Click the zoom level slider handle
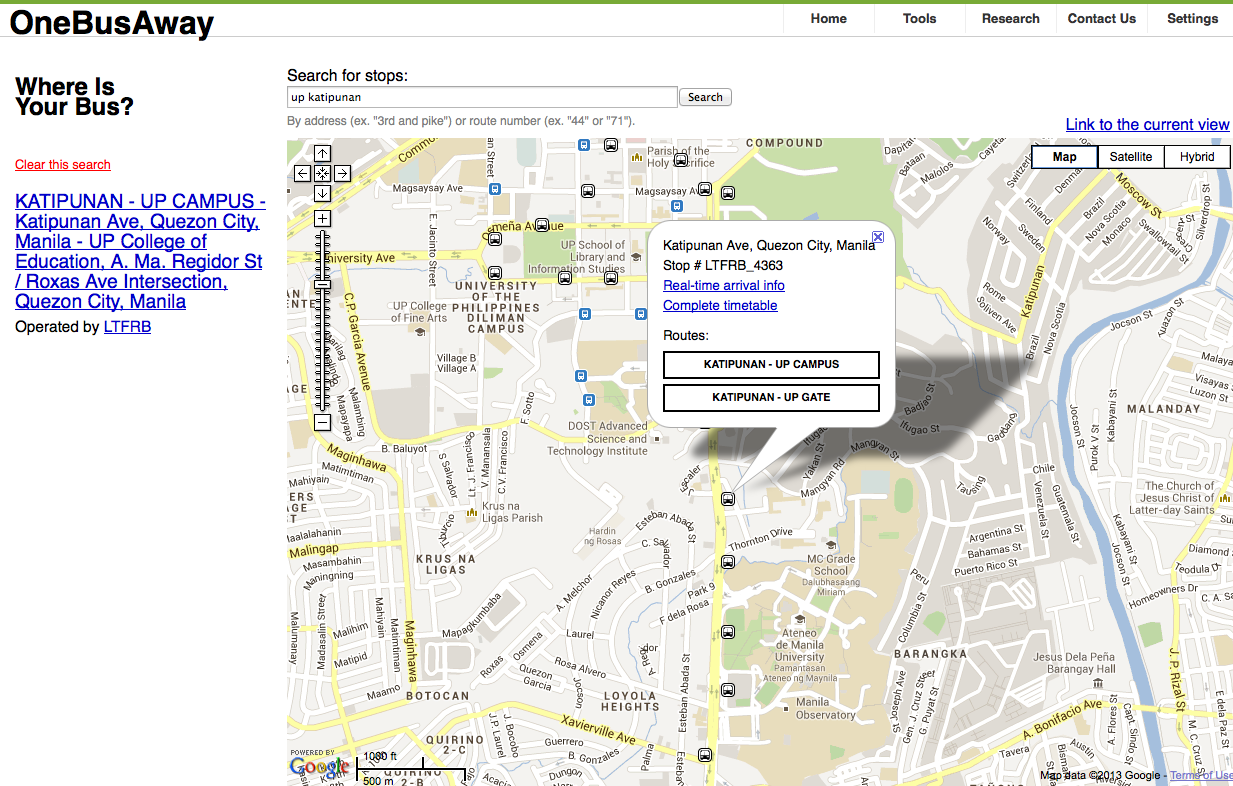Image resolution: width=1233 pixels, height=786 pixels. [x=322, y=285]
